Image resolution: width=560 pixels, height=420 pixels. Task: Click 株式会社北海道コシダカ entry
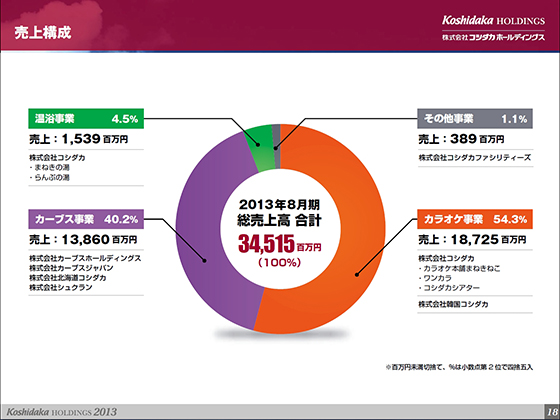coord(68,278)
